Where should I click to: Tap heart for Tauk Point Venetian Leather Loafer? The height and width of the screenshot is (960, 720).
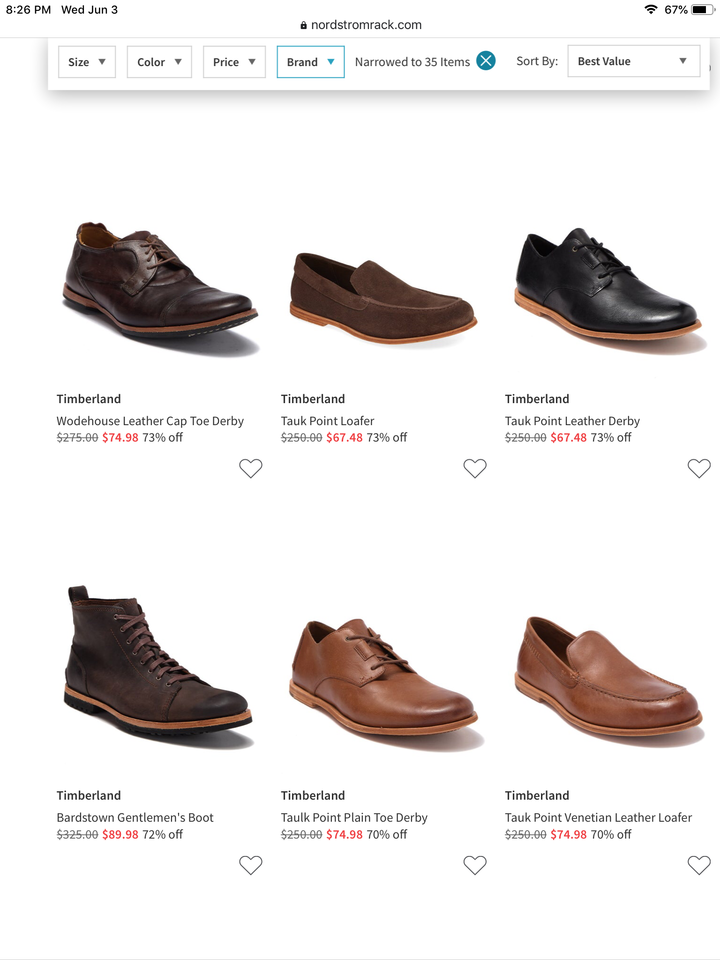(x=699, y=865)
